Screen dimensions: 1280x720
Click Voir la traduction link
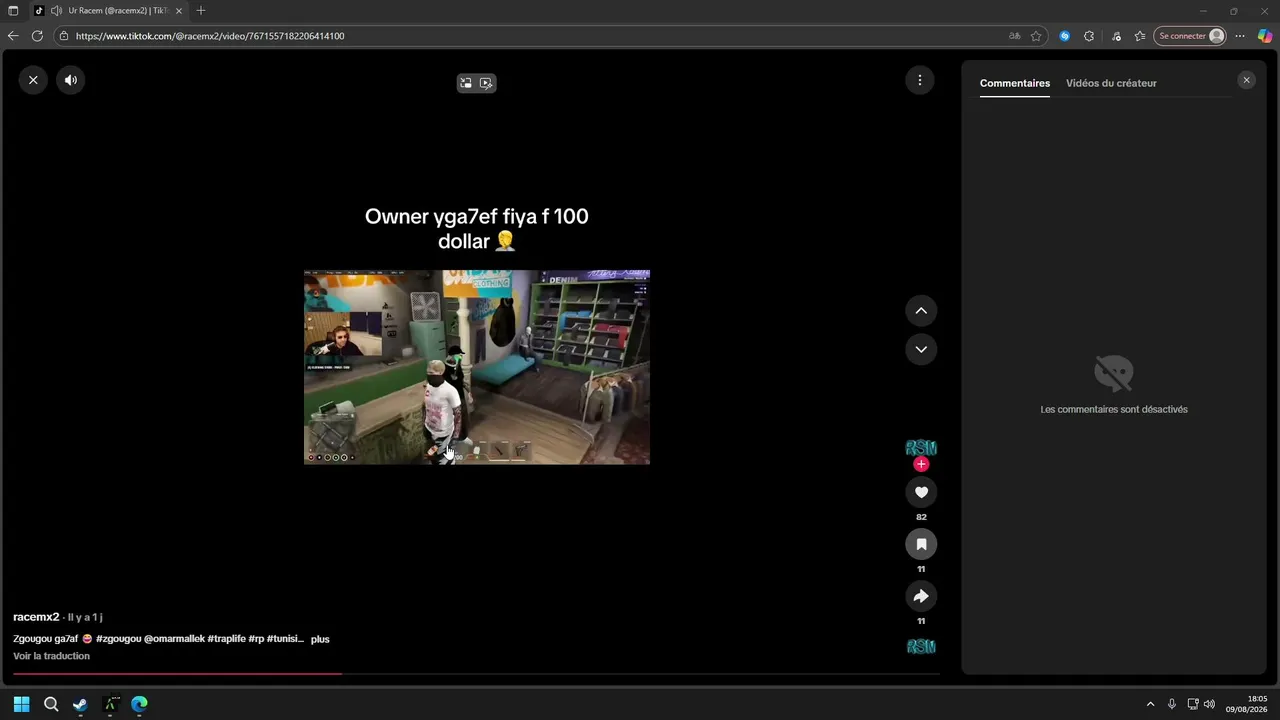[x=51, y=656]
